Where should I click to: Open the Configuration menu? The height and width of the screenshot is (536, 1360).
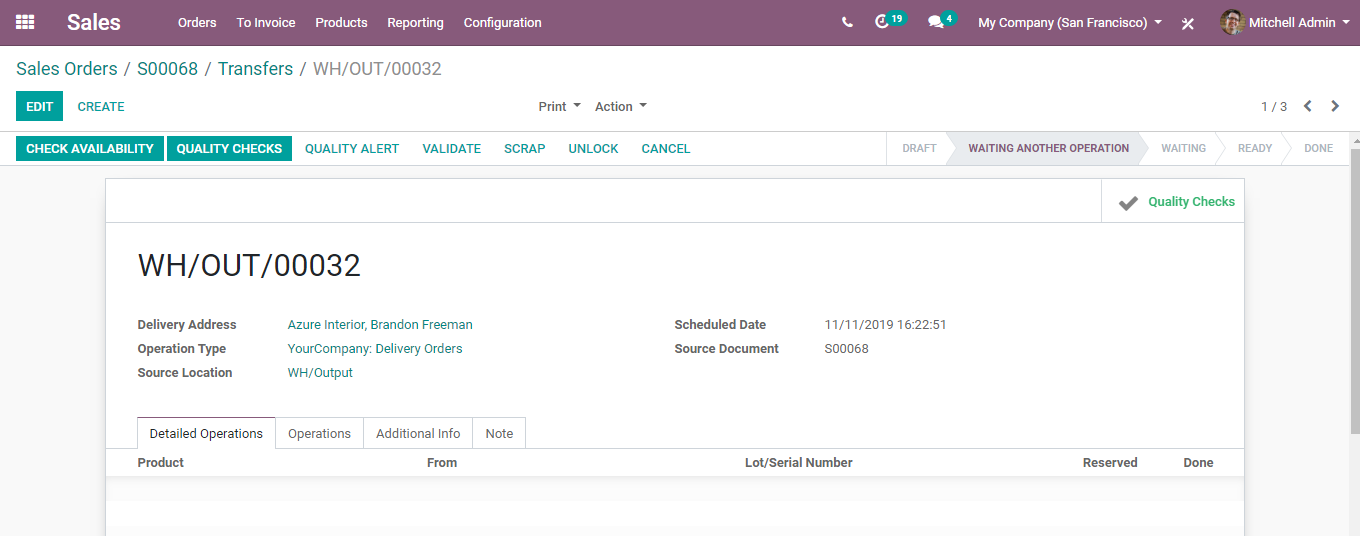click(x=503, y=22)
